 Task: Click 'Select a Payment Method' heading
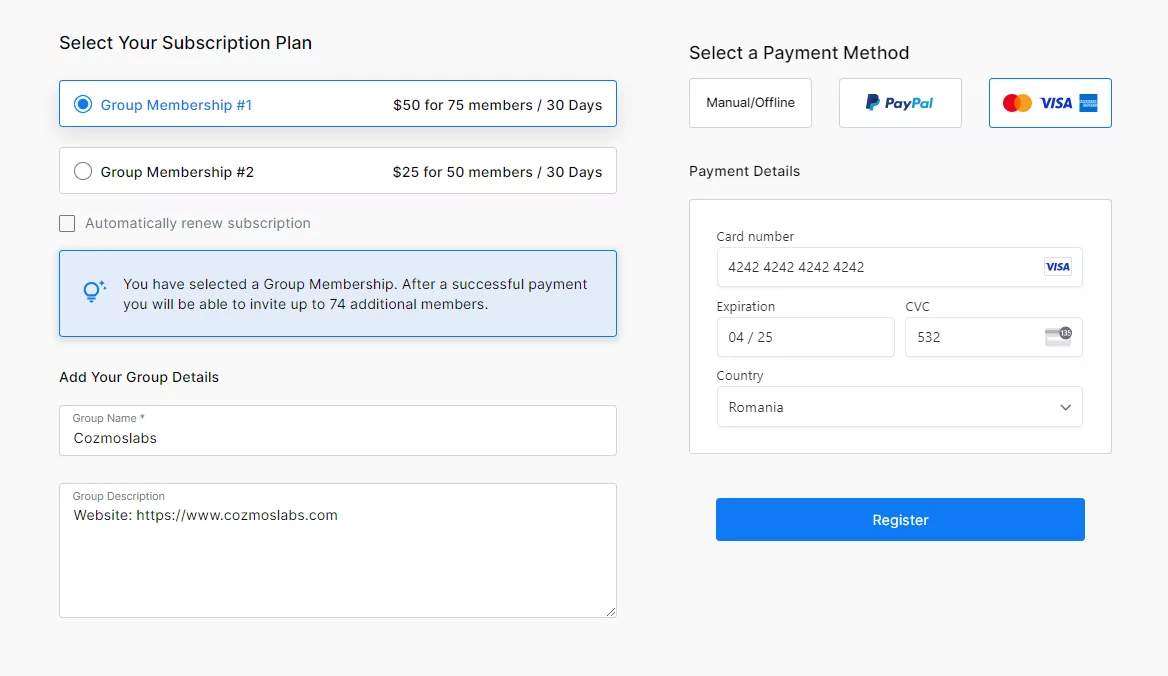tap(799, 53)
